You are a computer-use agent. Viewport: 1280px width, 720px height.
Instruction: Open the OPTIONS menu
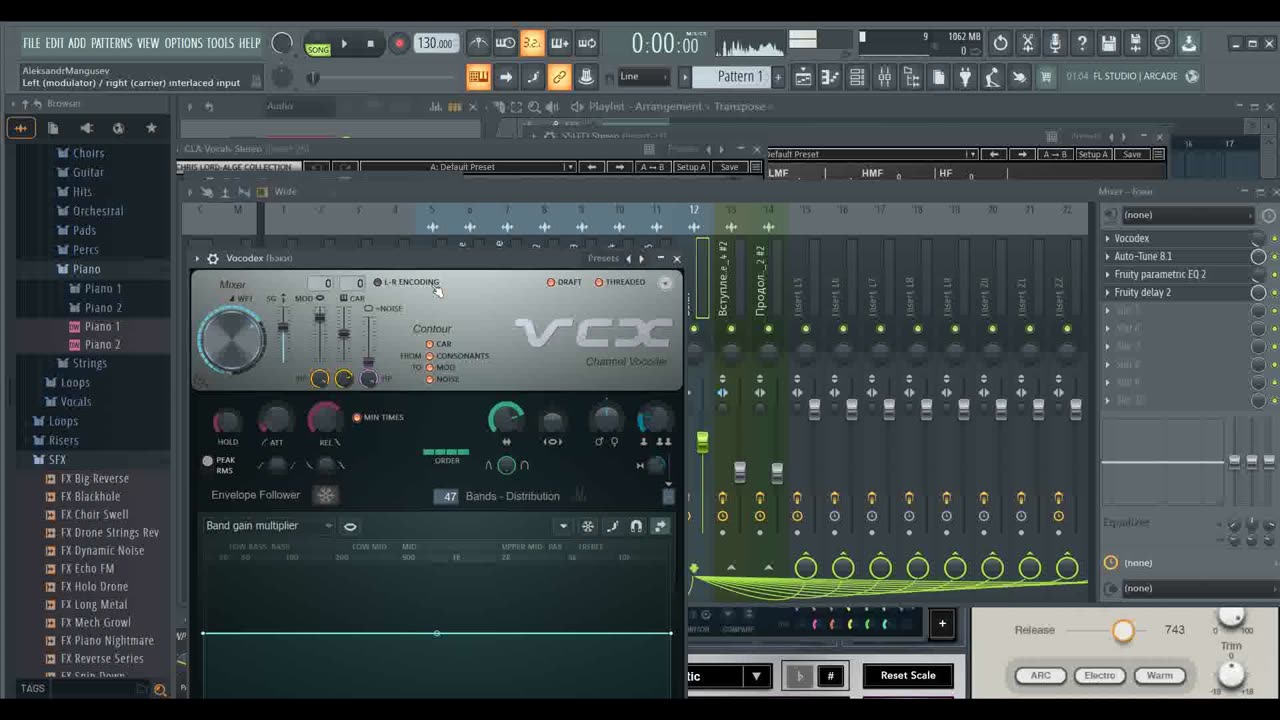coord(183,43)
